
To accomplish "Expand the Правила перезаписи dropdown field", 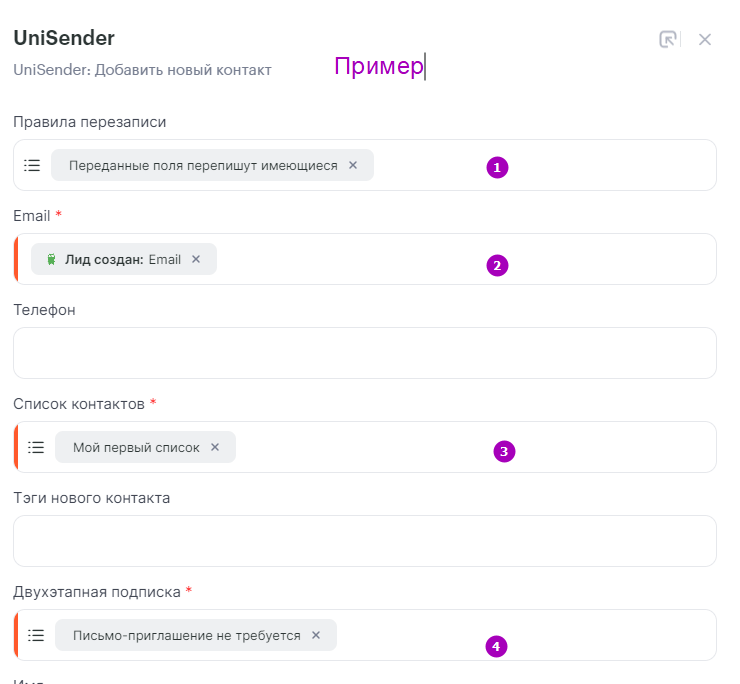I will tap(365, 165).
